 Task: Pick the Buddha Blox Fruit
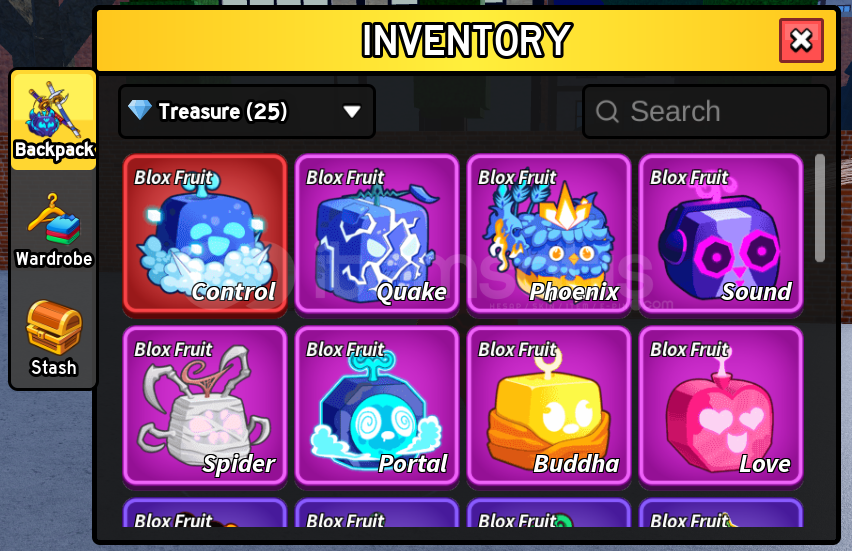coord(549,407)
